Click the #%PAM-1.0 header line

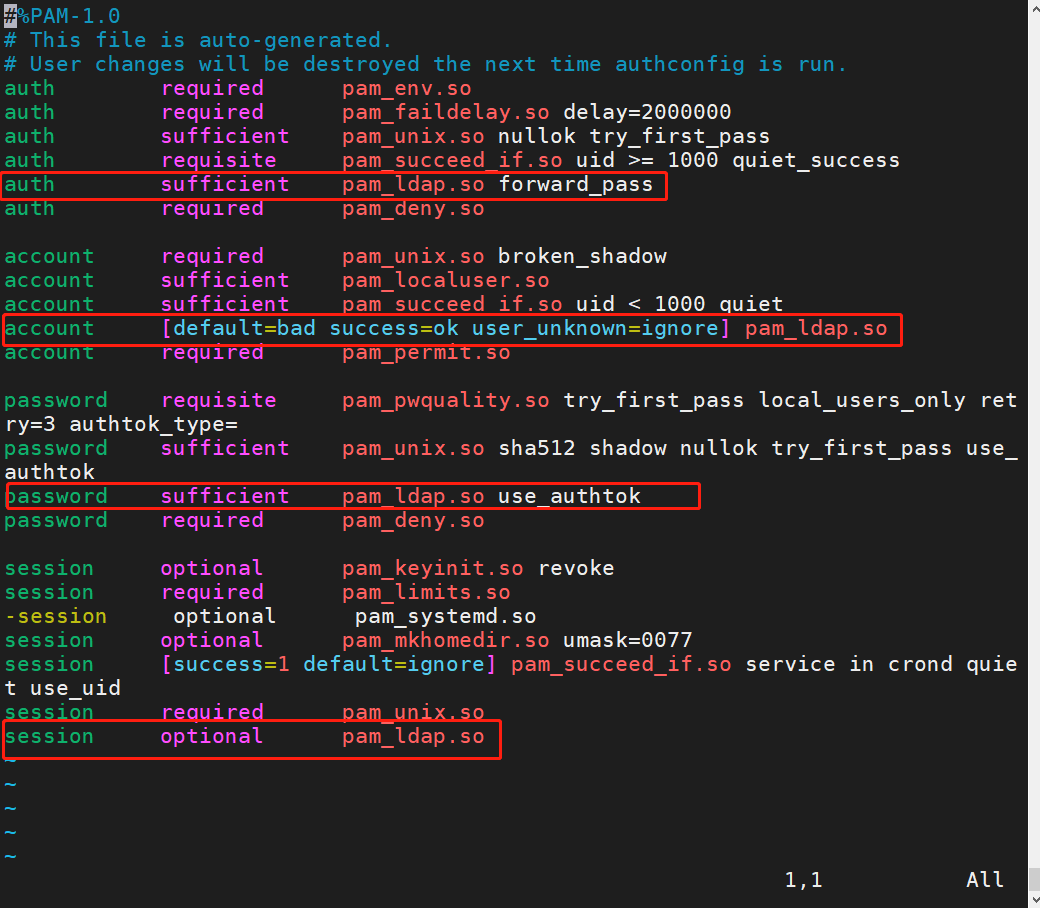click(62, 16)
